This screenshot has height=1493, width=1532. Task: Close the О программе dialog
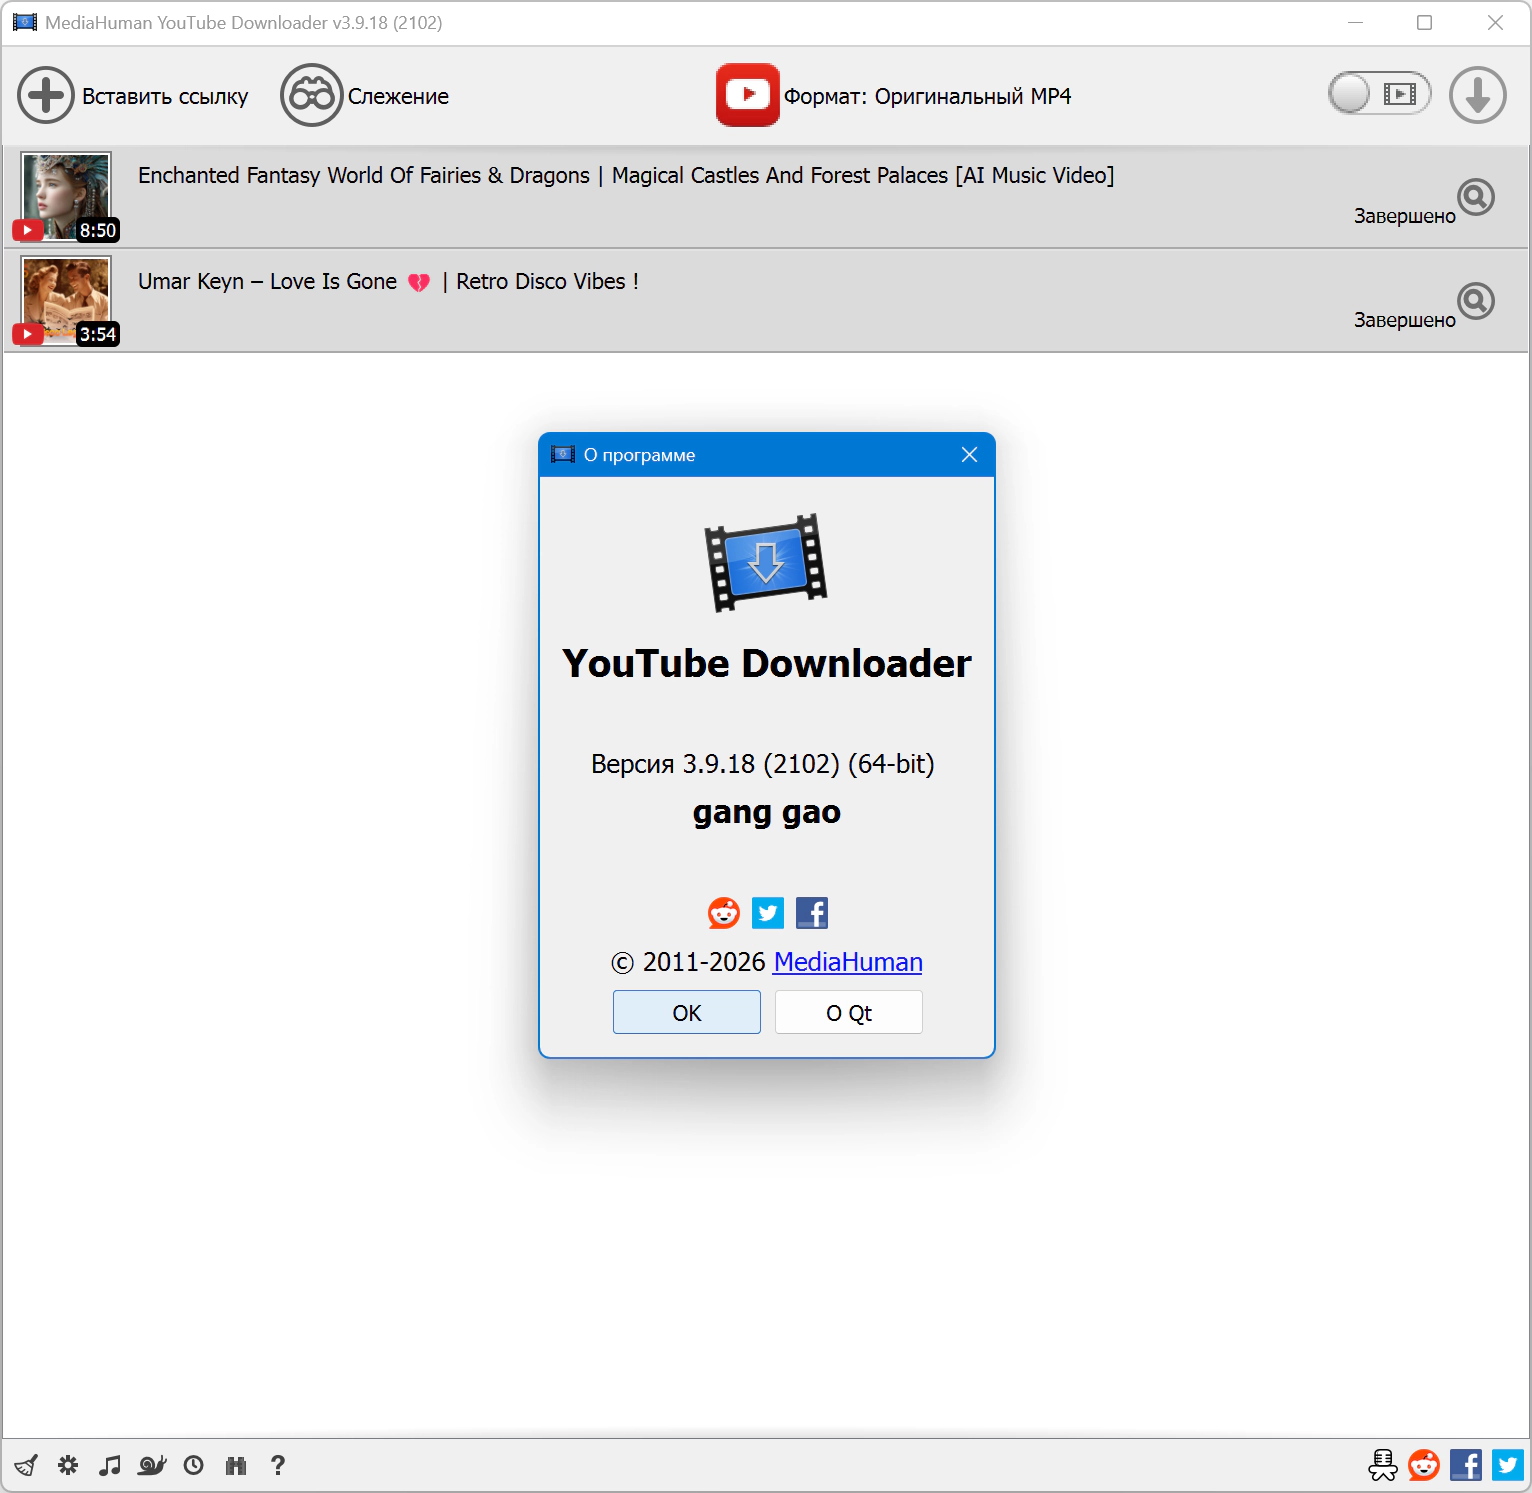pos(969,455)
